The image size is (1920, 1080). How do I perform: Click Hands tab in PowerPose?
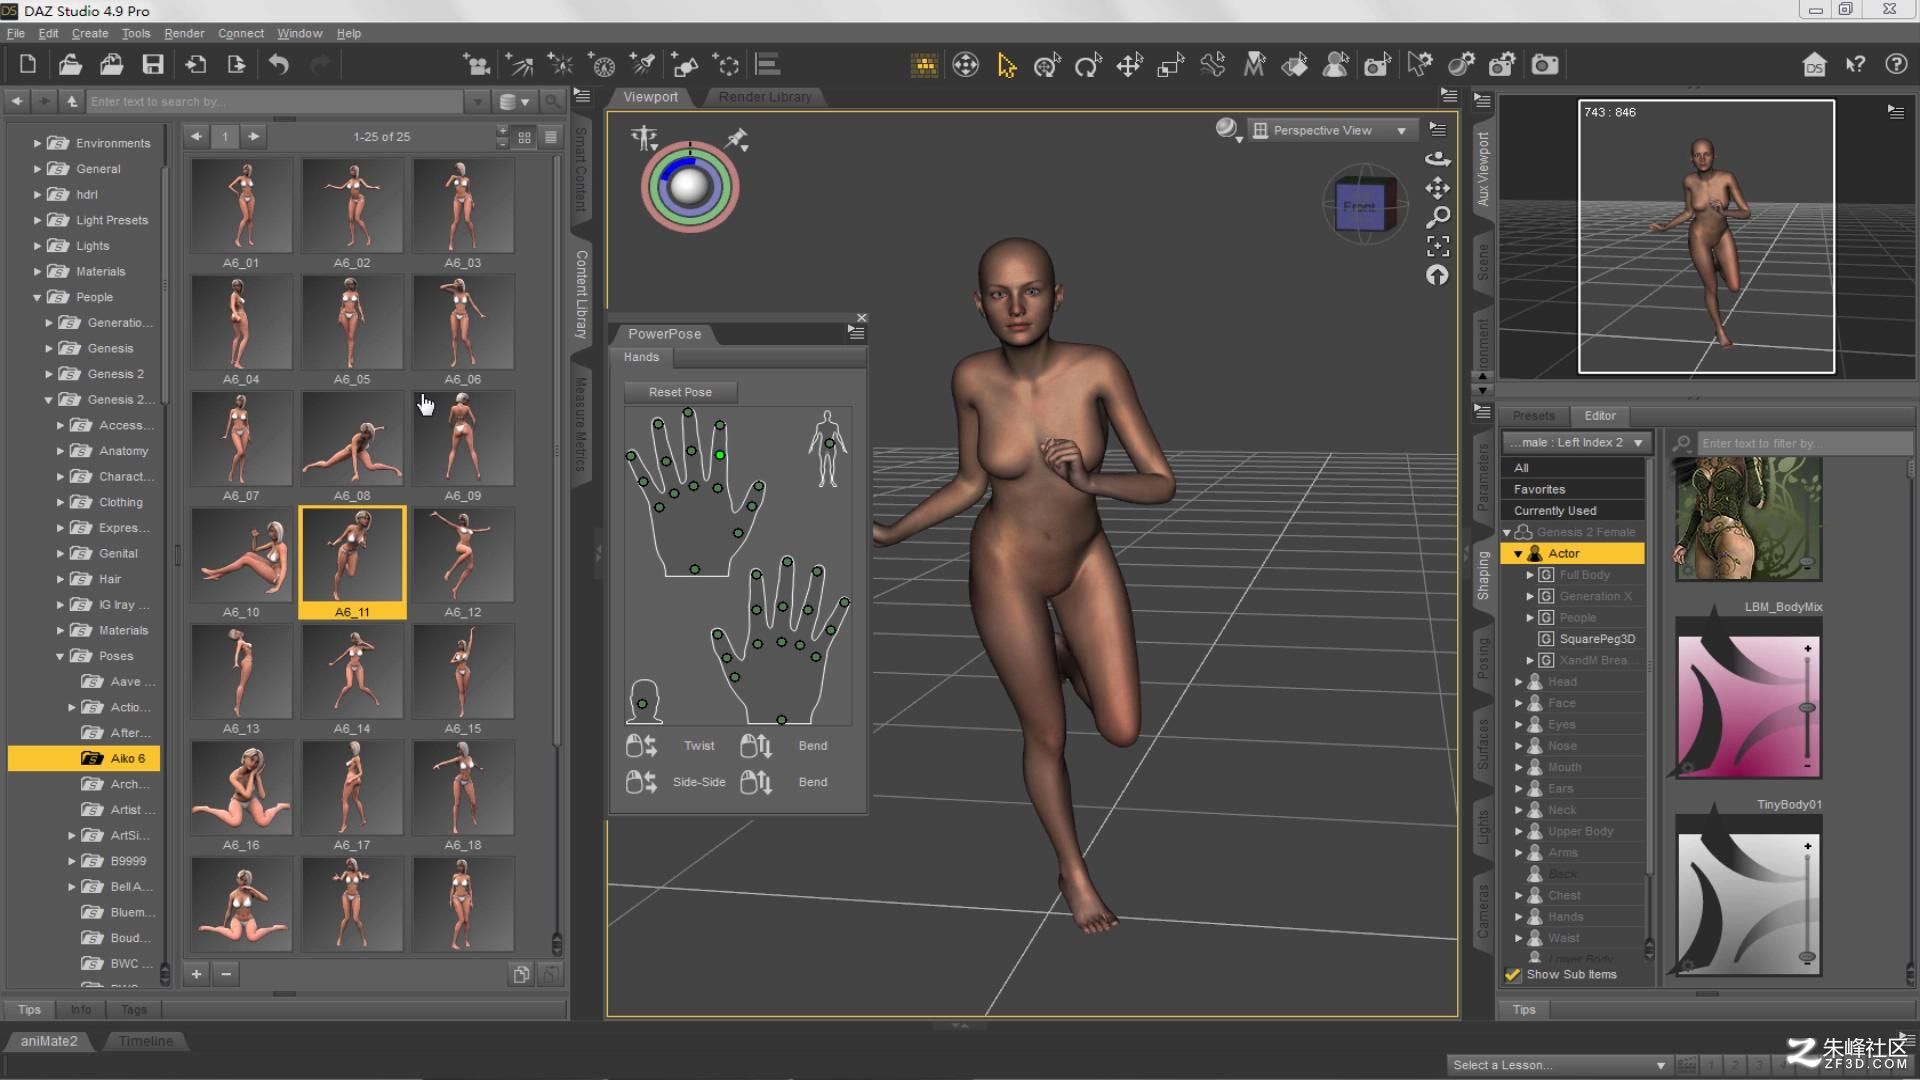tap(642, 357)
